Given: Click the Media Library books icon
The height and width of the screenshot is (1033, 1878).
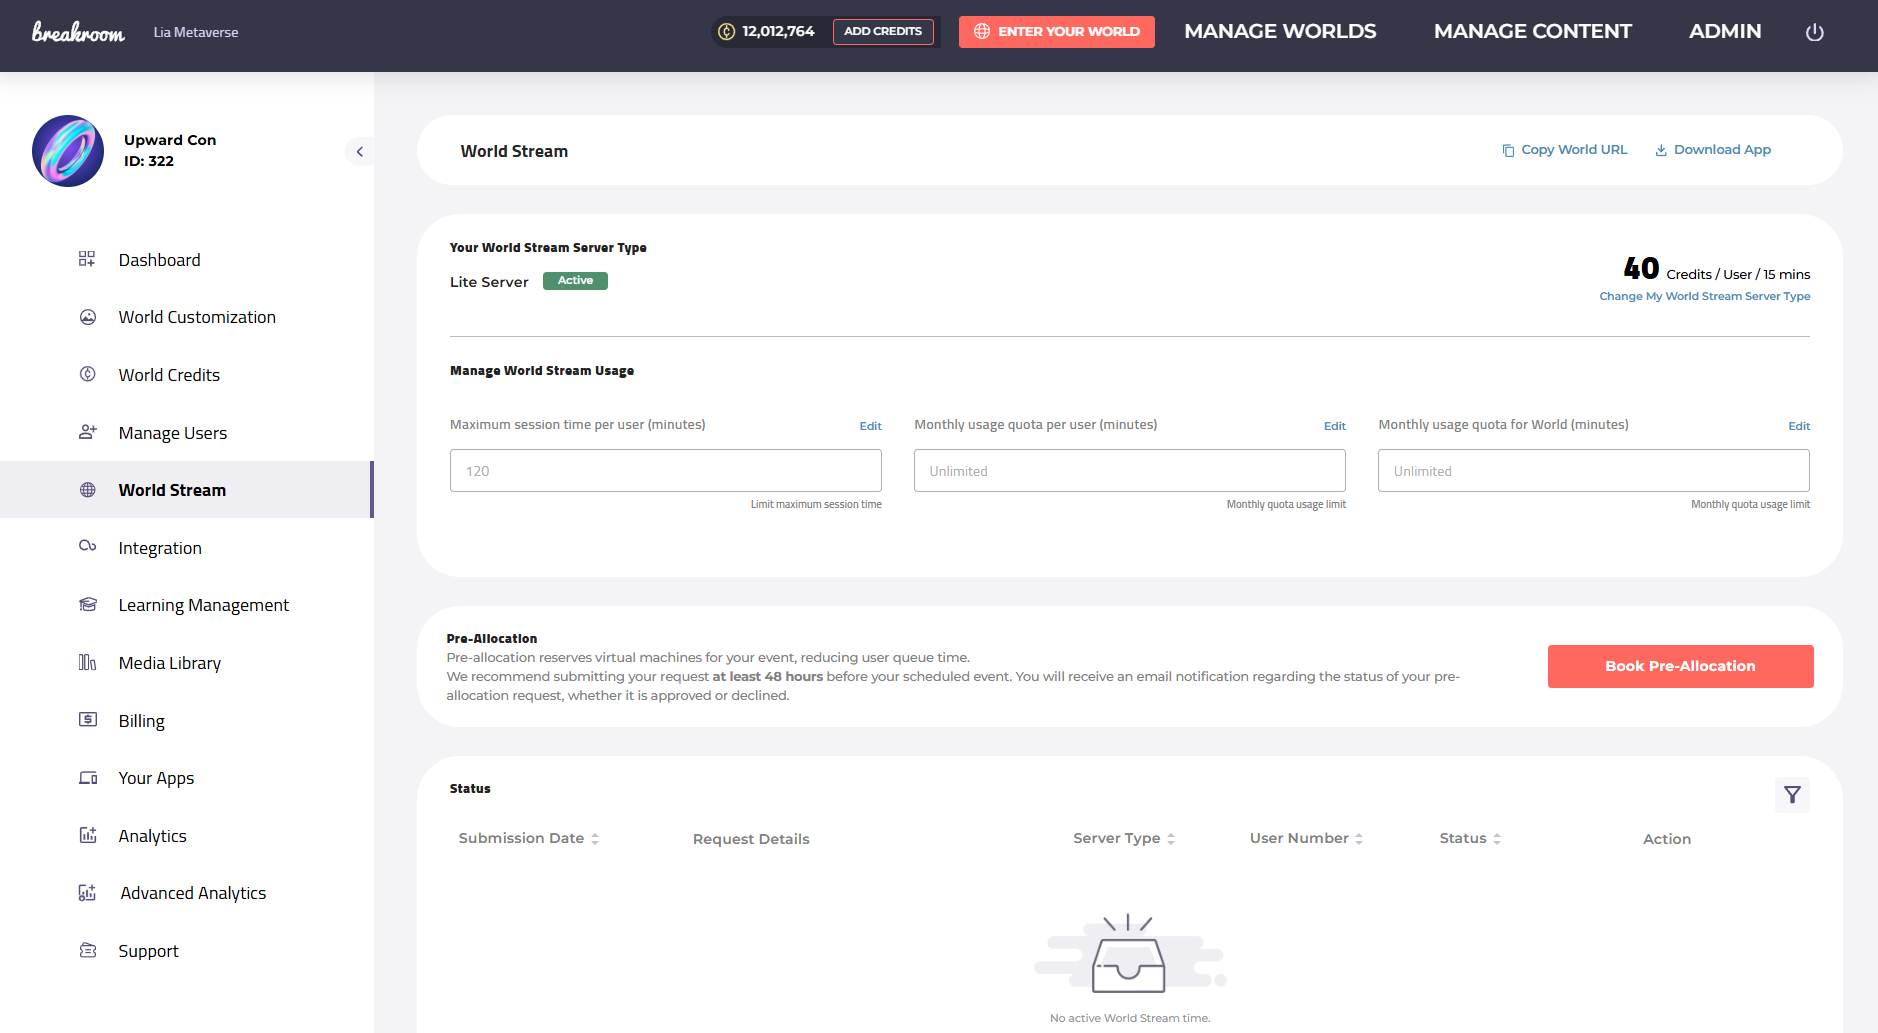Looking at the screenshot, I should pyautogui.click(x=88, y=662).
